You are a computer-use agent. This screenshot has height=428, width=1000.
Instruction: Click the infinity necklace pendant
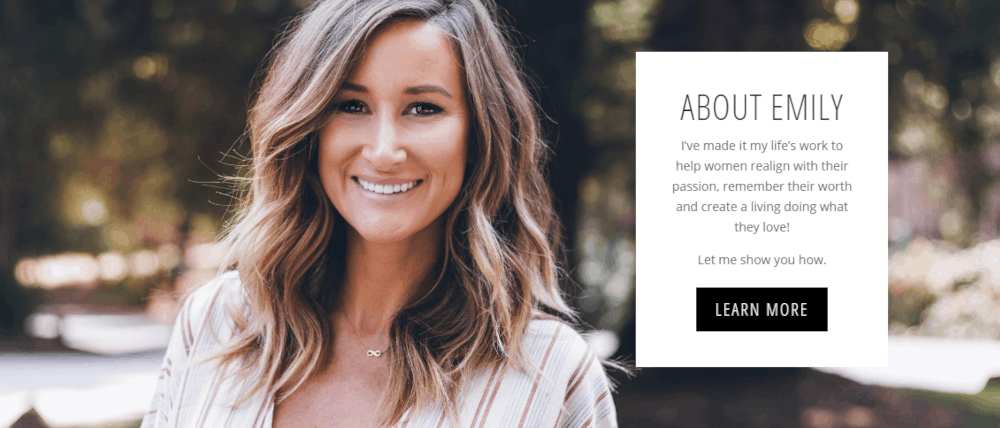click(378, 352)
